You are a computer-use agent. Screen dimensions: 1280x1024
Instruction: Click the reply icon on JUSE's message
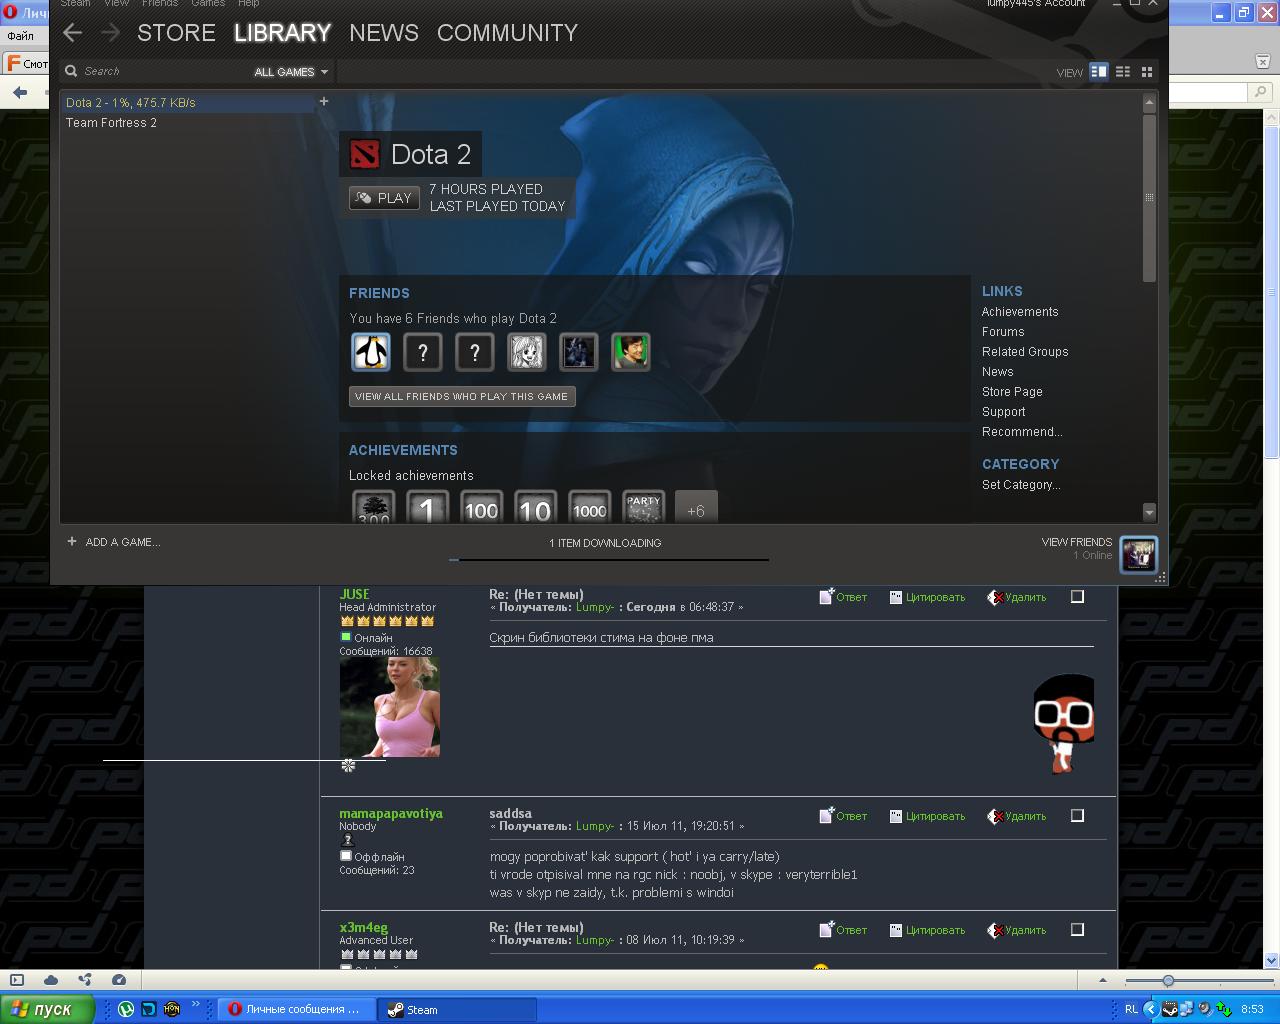[826, 597]
